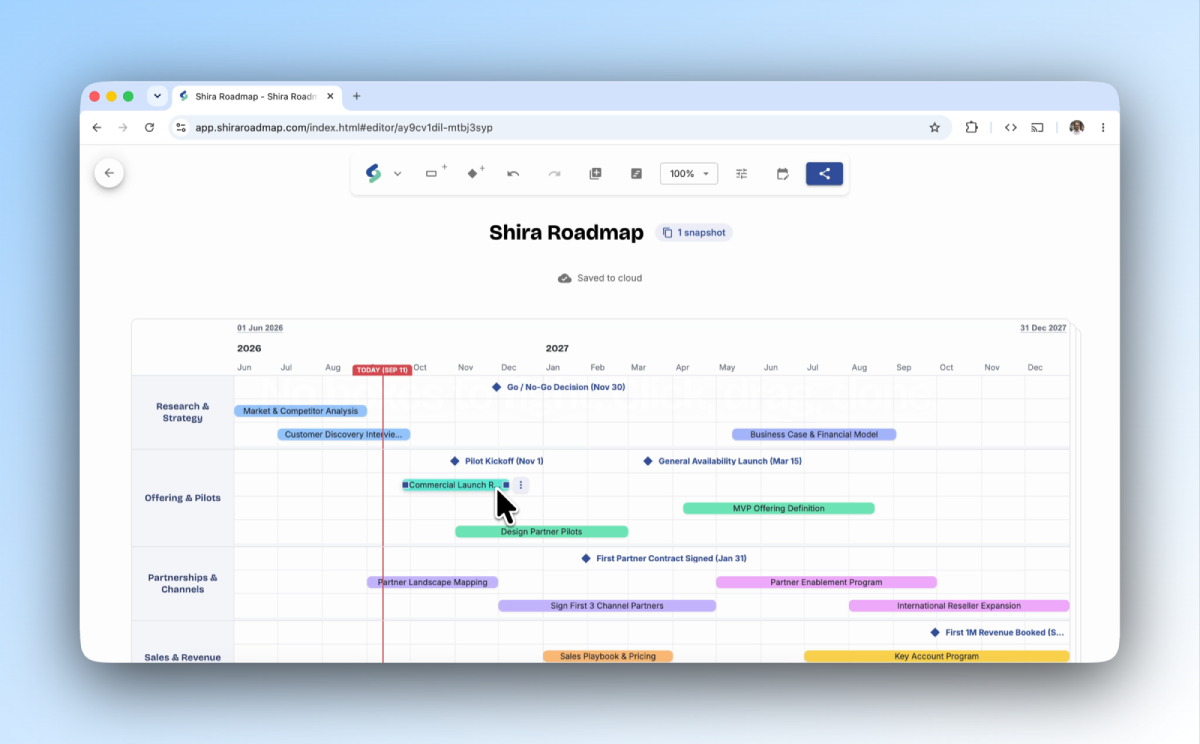
Task: Select the Sign First 3 Channel Partners bar
Action: point(607,606)
